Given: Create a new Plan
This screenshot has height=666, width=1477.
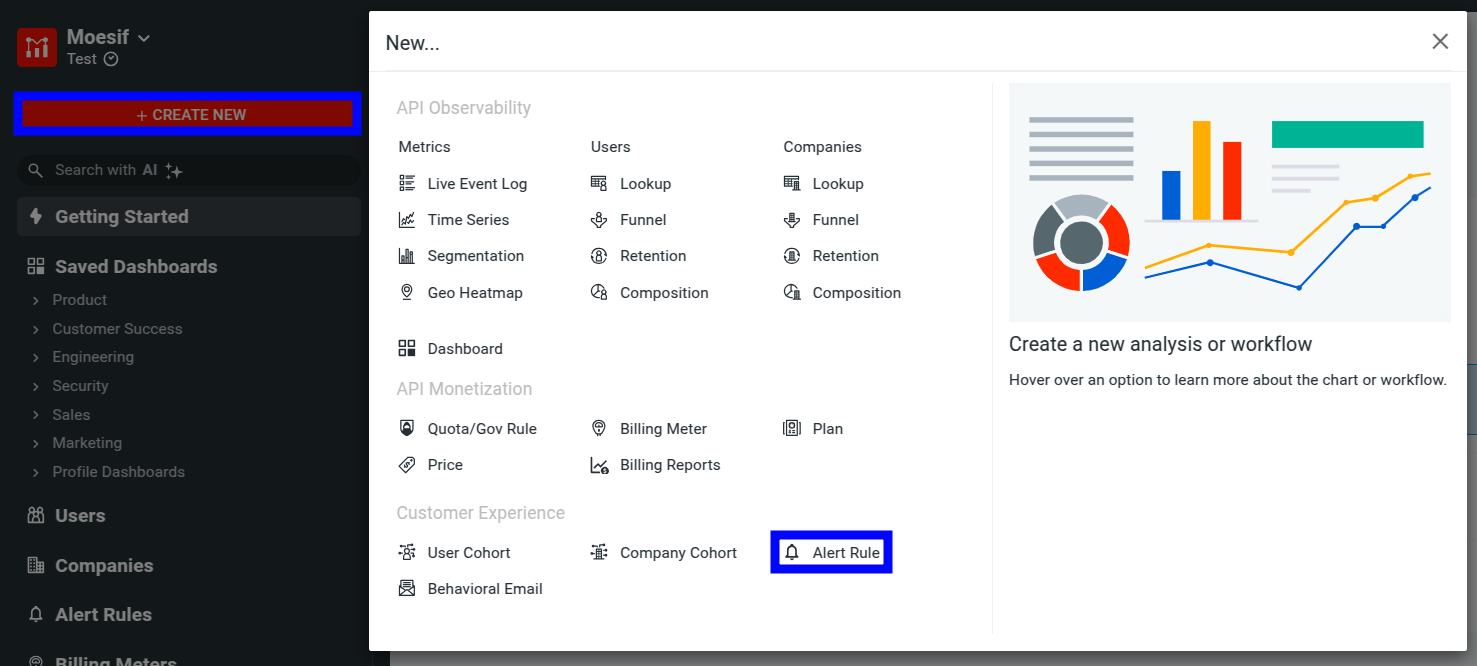Looking at the screenshot, I should [827, 428].
